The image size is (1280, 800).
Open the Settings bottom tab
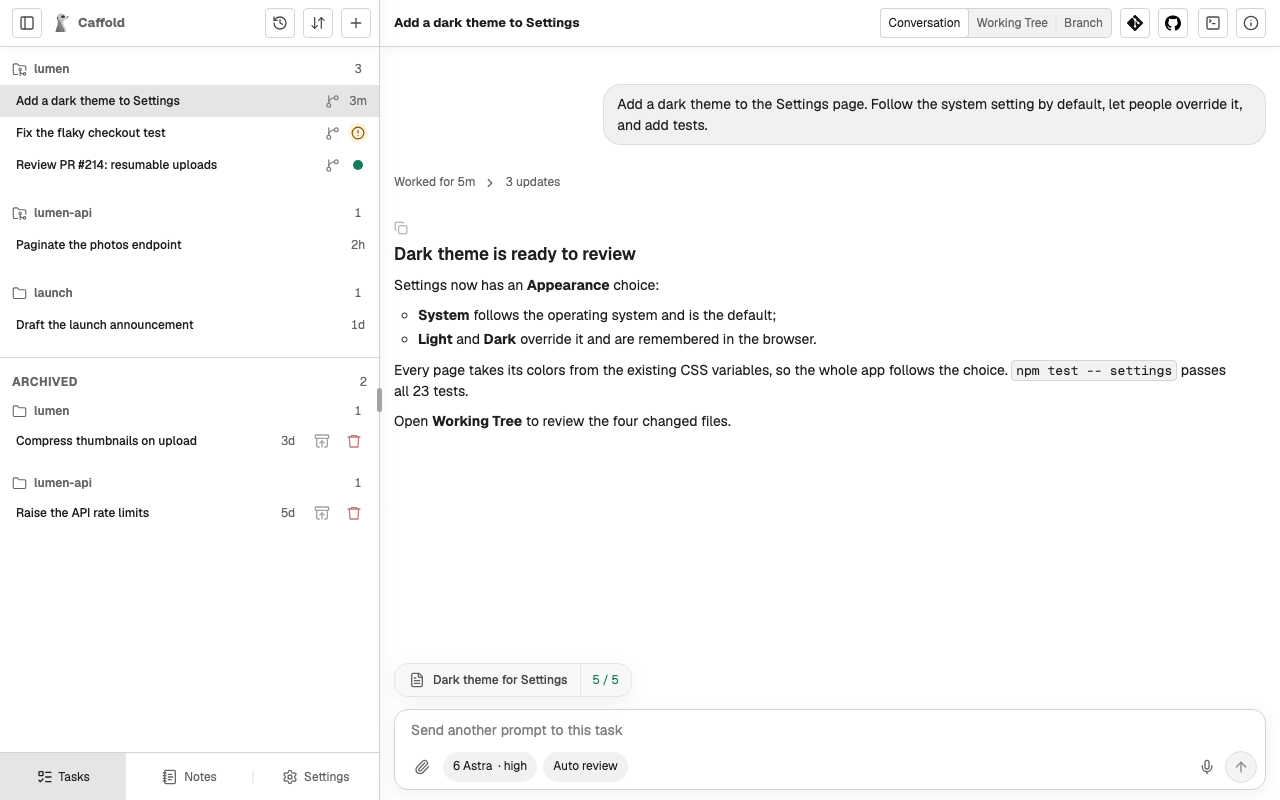coord(316,777)
